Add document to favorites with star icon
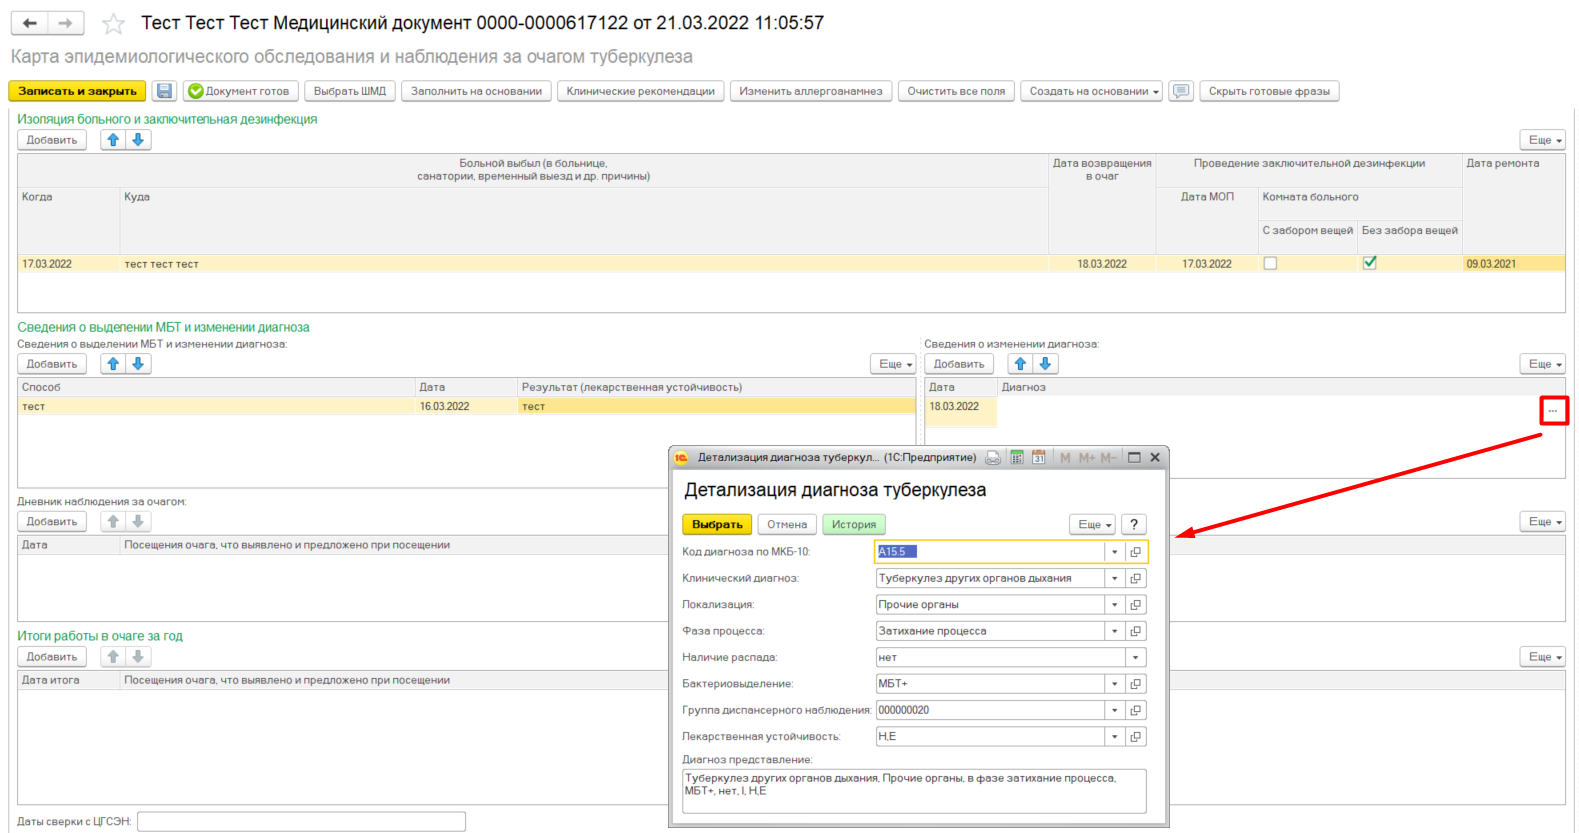This screenshot has height=833, width=1579. coord(114,24)
